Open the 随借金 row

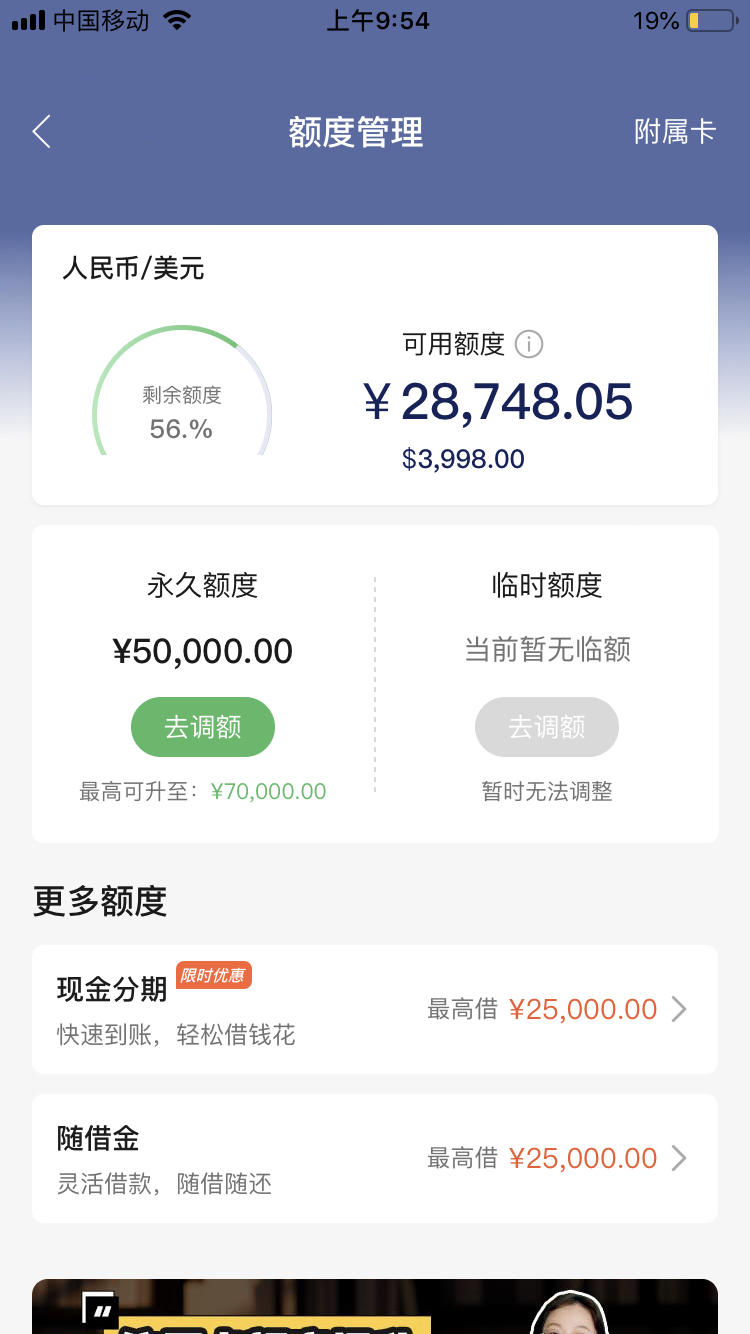(x=375, y=1158)
